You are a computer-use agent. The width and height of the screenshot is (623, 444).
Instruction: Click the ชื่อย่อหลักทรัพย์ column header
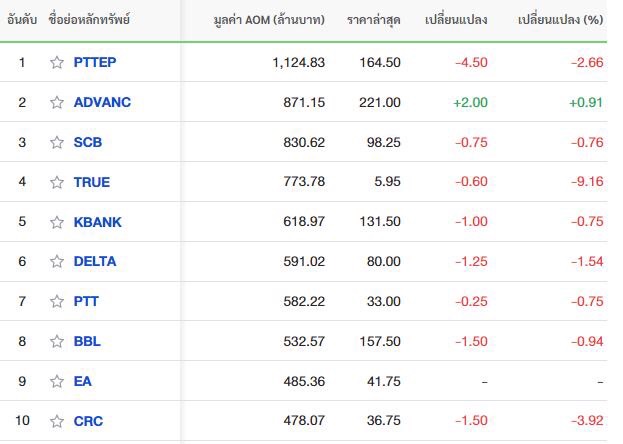(x=89, y=19)
